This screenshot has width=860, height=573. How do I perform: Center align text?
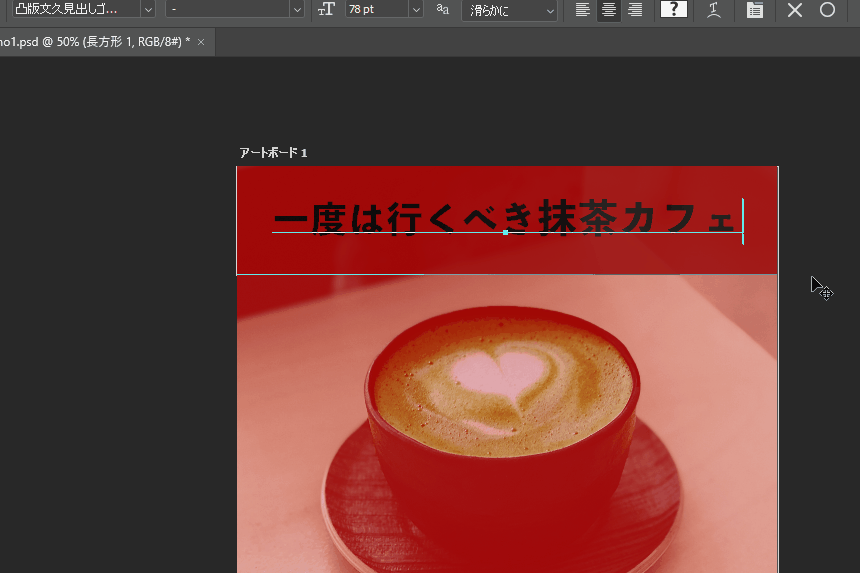tap(608, 9)
